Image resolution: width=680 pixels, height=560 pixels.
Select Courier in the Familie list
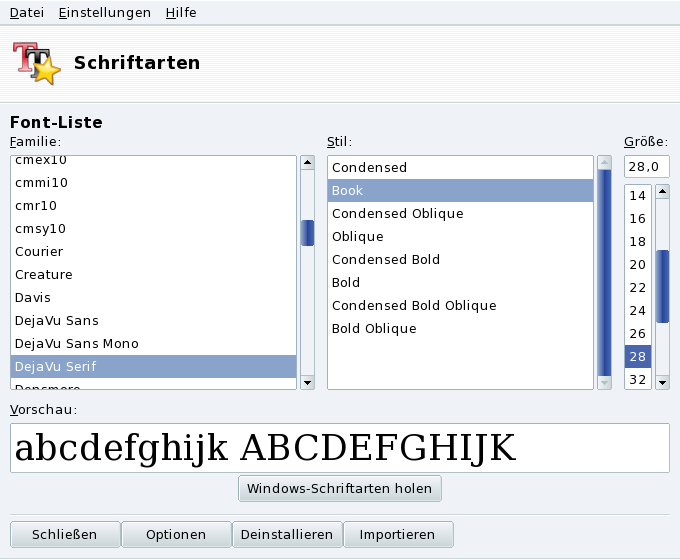click(x=39, y=251)
